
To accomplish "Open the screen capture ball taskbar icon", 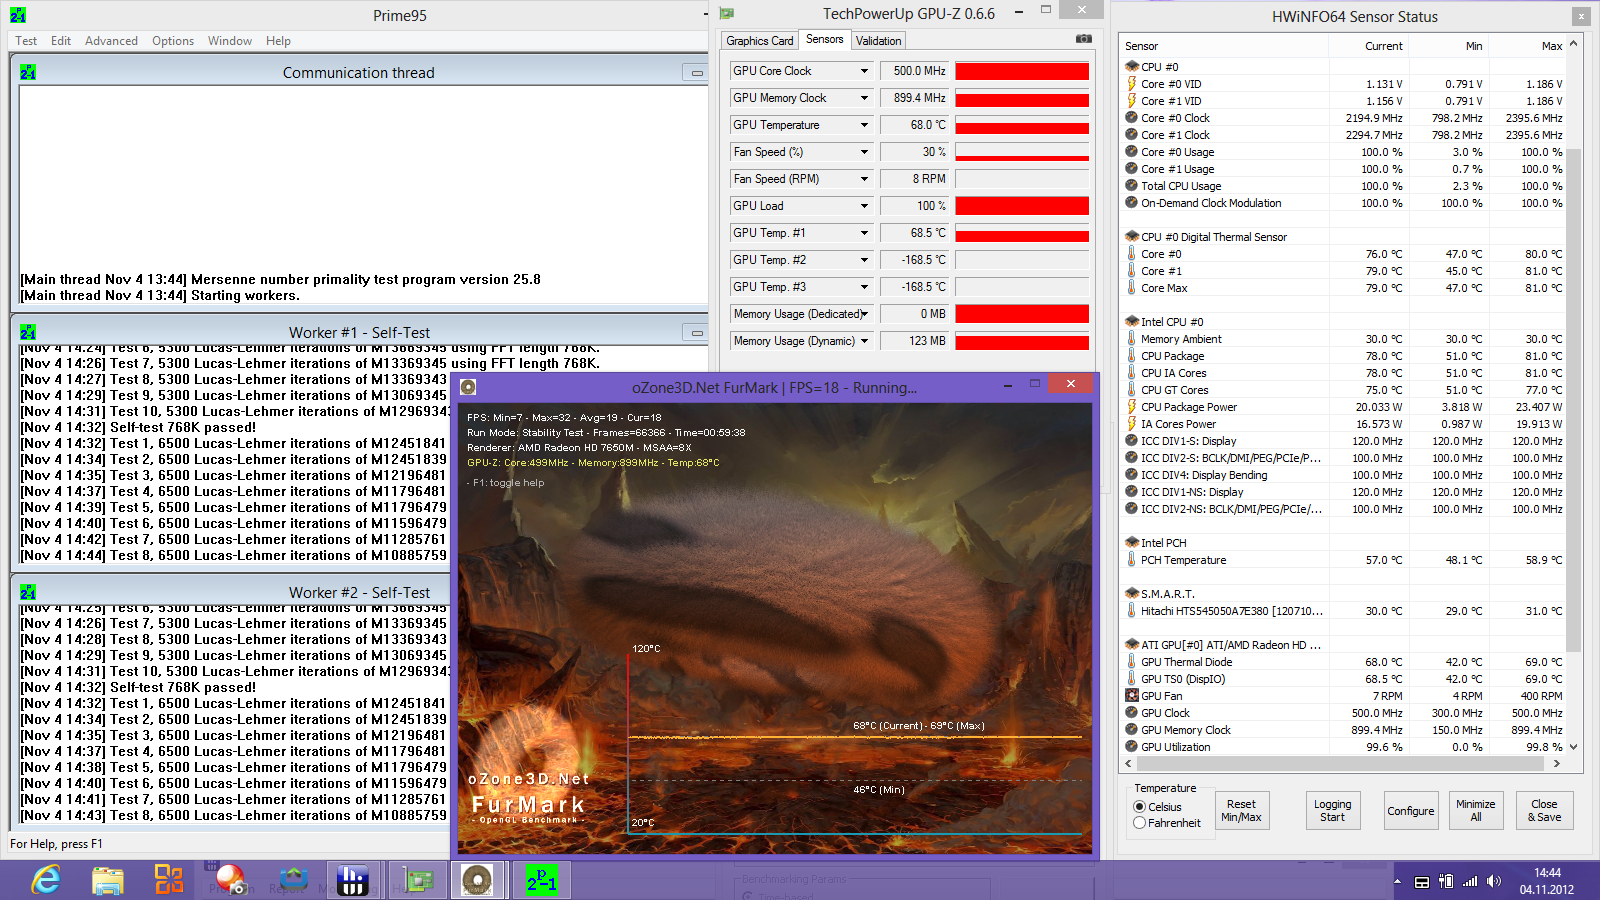I will pyautogui.click(x=230, y=880).
